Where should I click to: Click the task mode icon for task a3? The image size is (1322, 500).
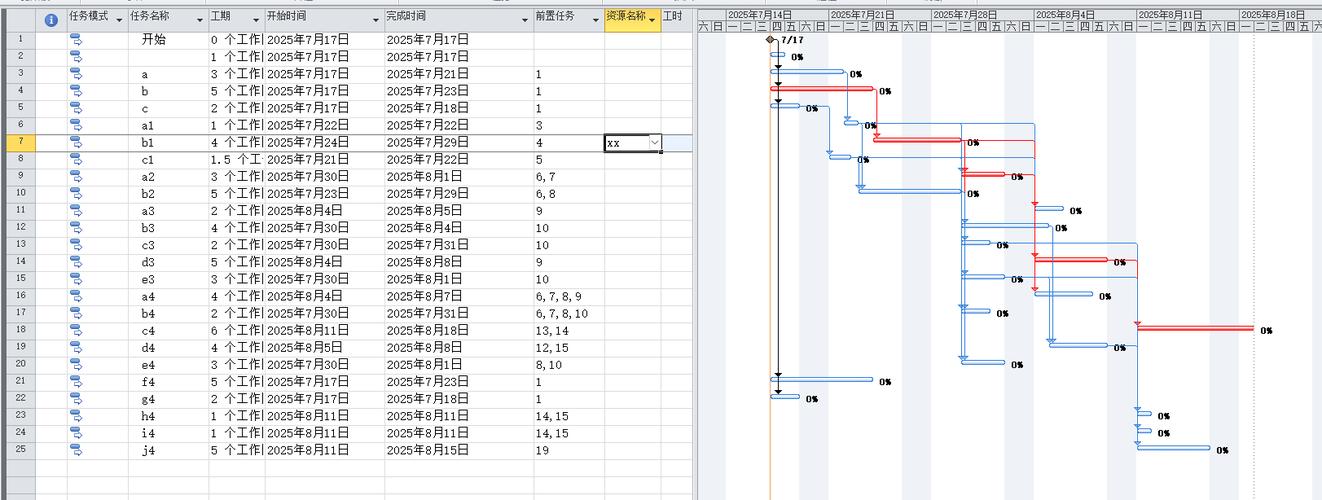(76, 211)
